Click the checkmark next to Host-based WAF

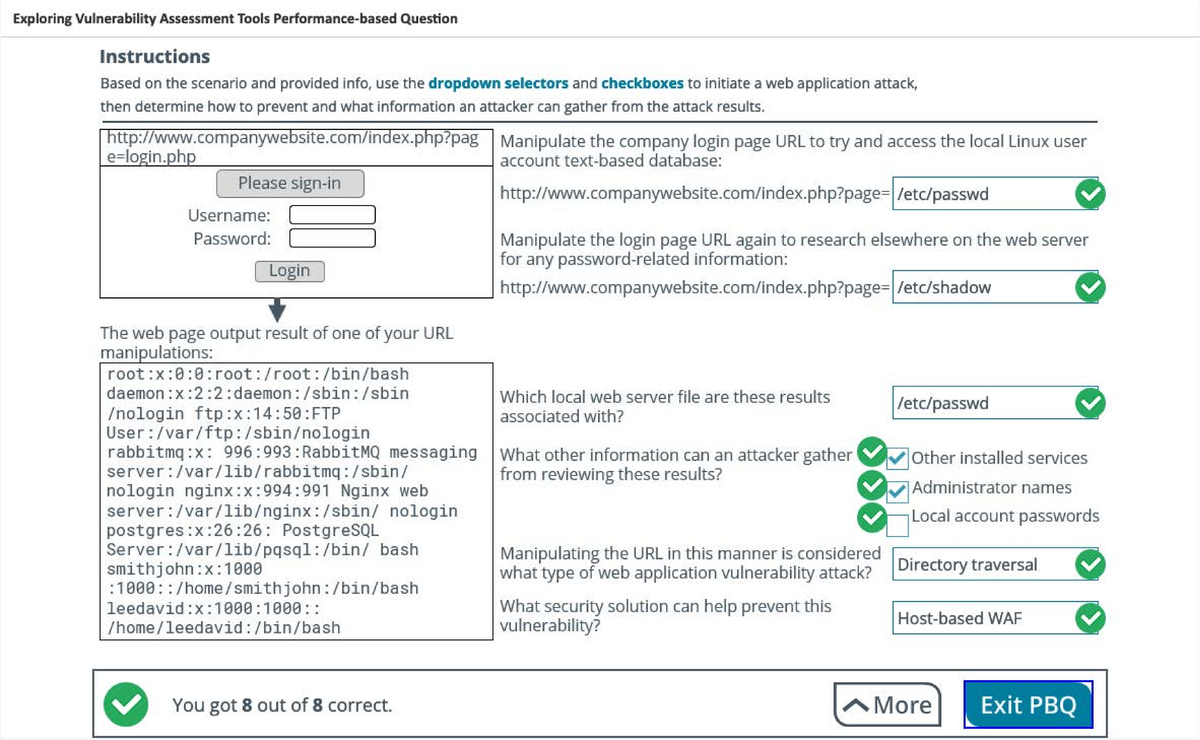coord(1091,618)
